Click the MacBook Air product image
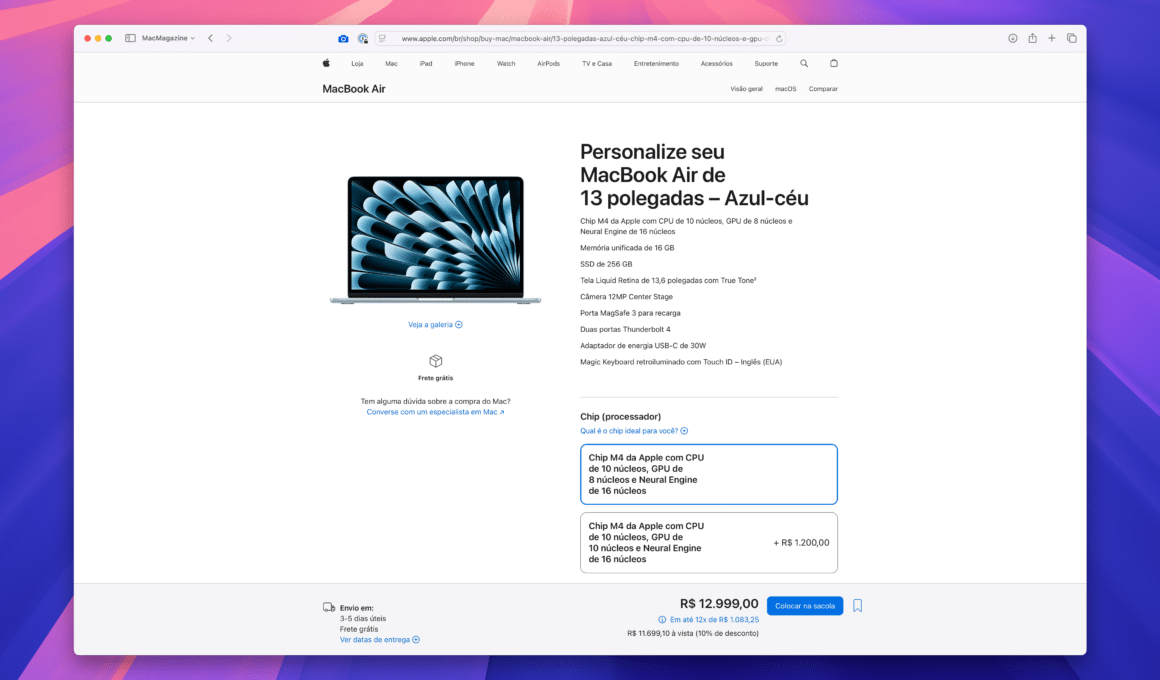This screenshot has width=1160, height=680. (x=436, y=240)
